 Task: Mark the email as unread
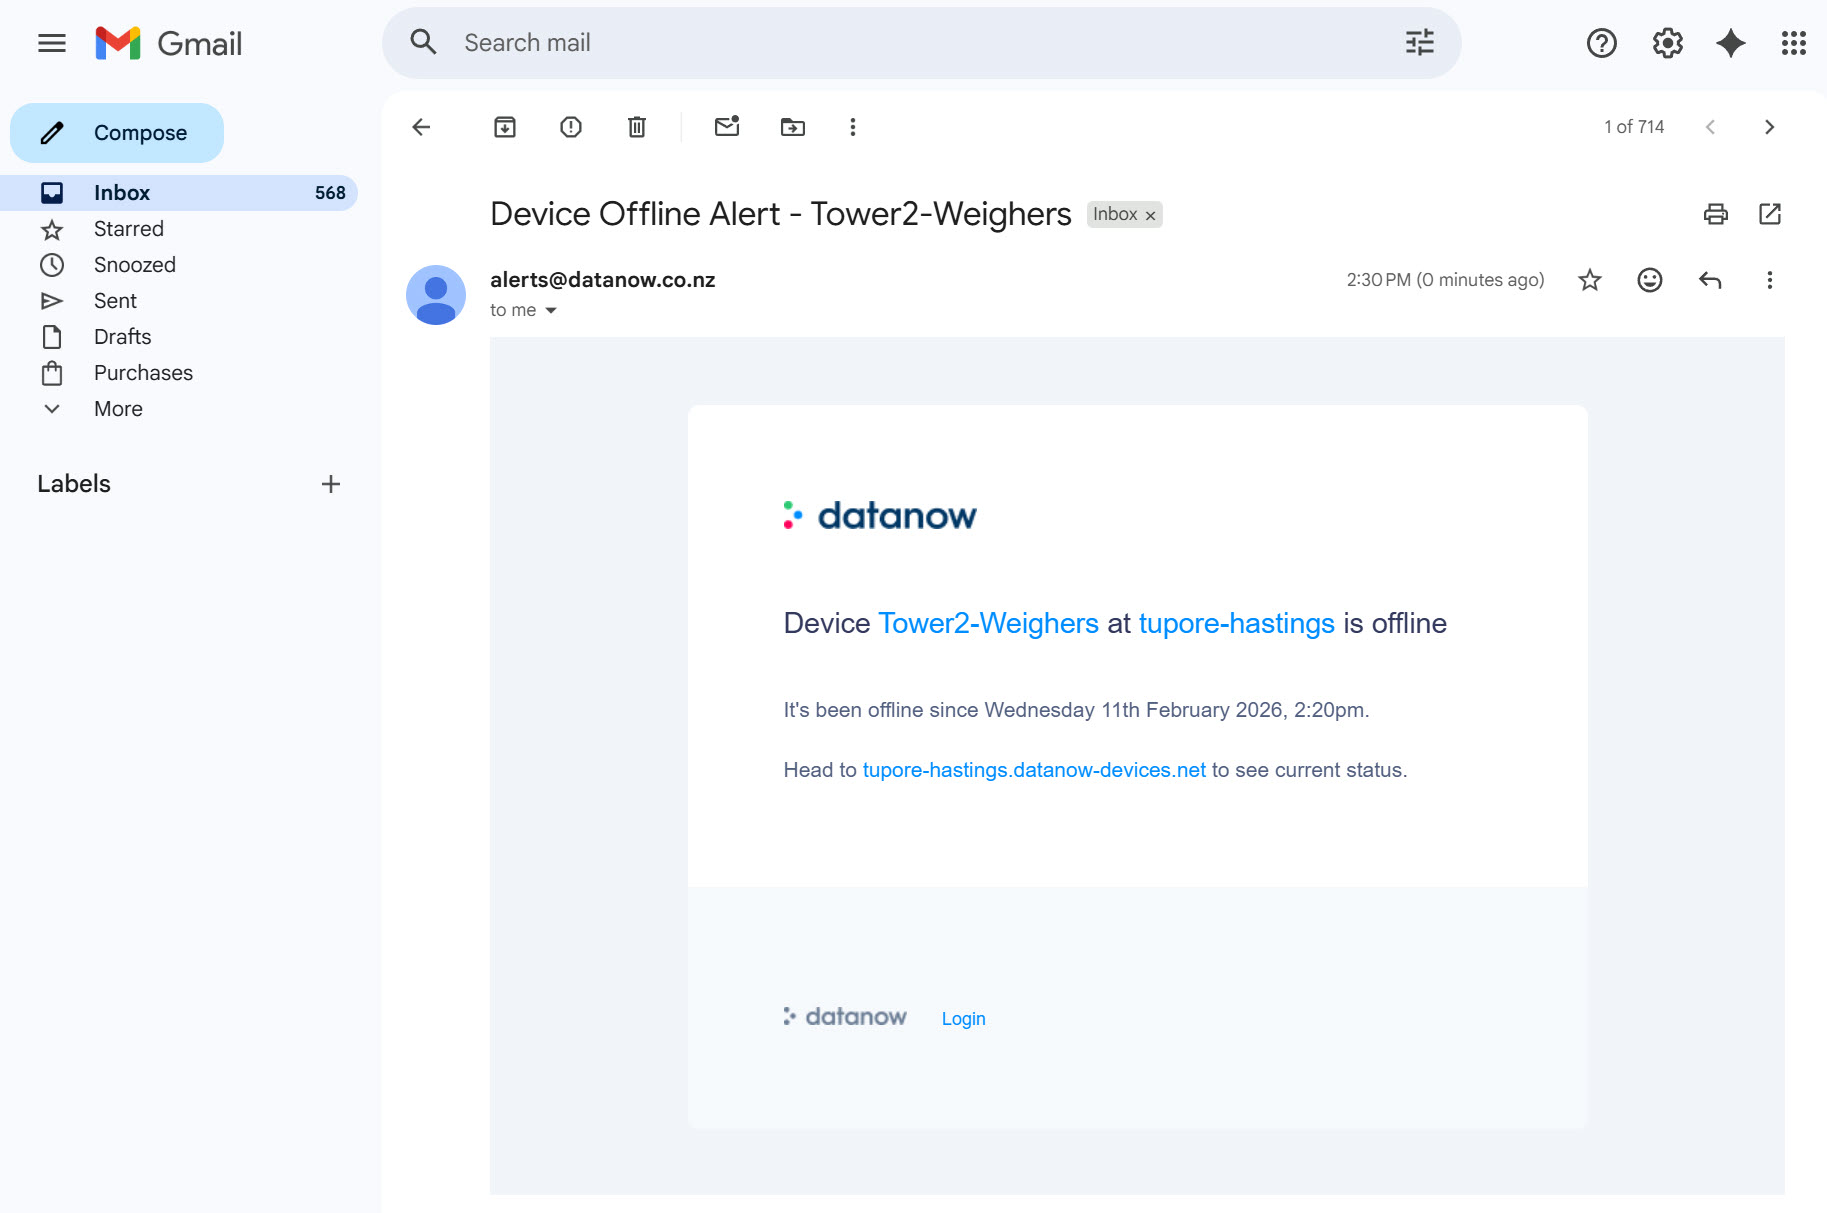coord(727,127)
